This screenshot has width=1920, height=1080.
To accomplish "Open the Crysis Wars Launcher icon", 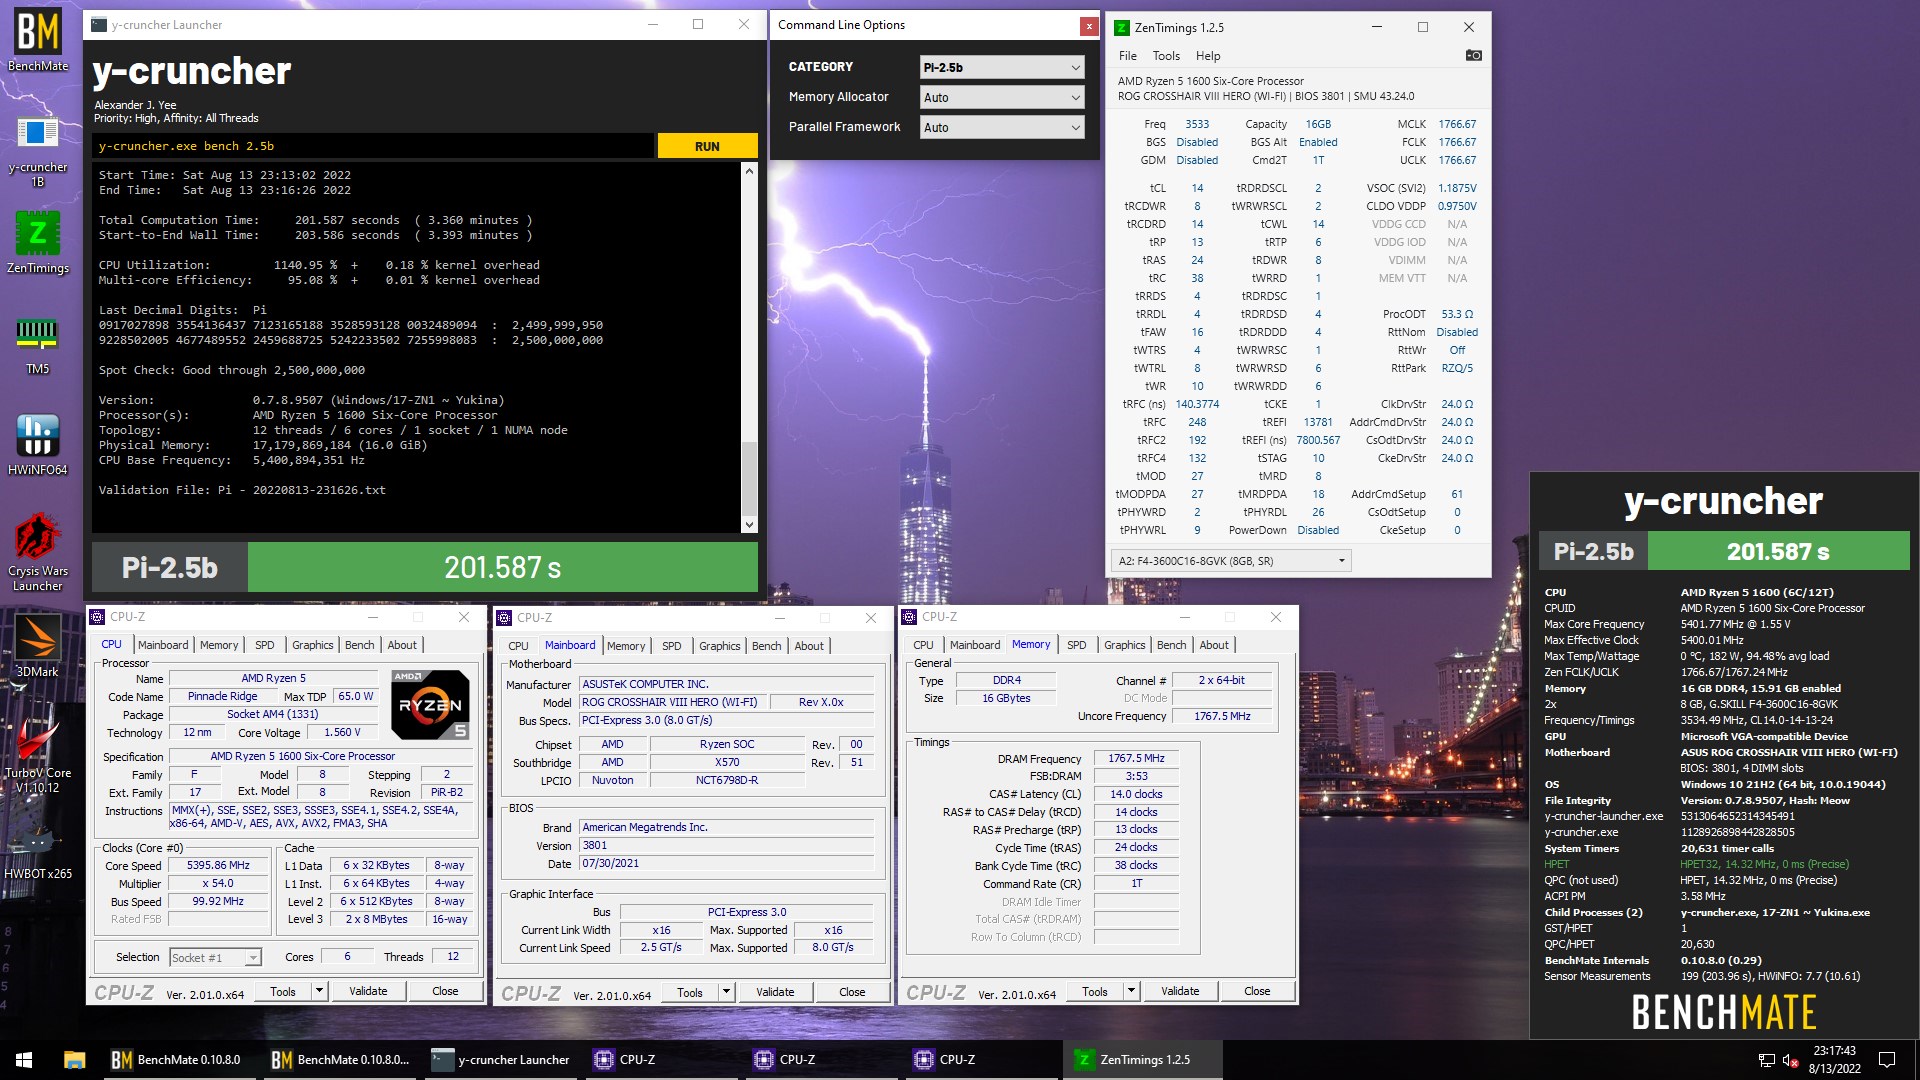I will [38, 552].
